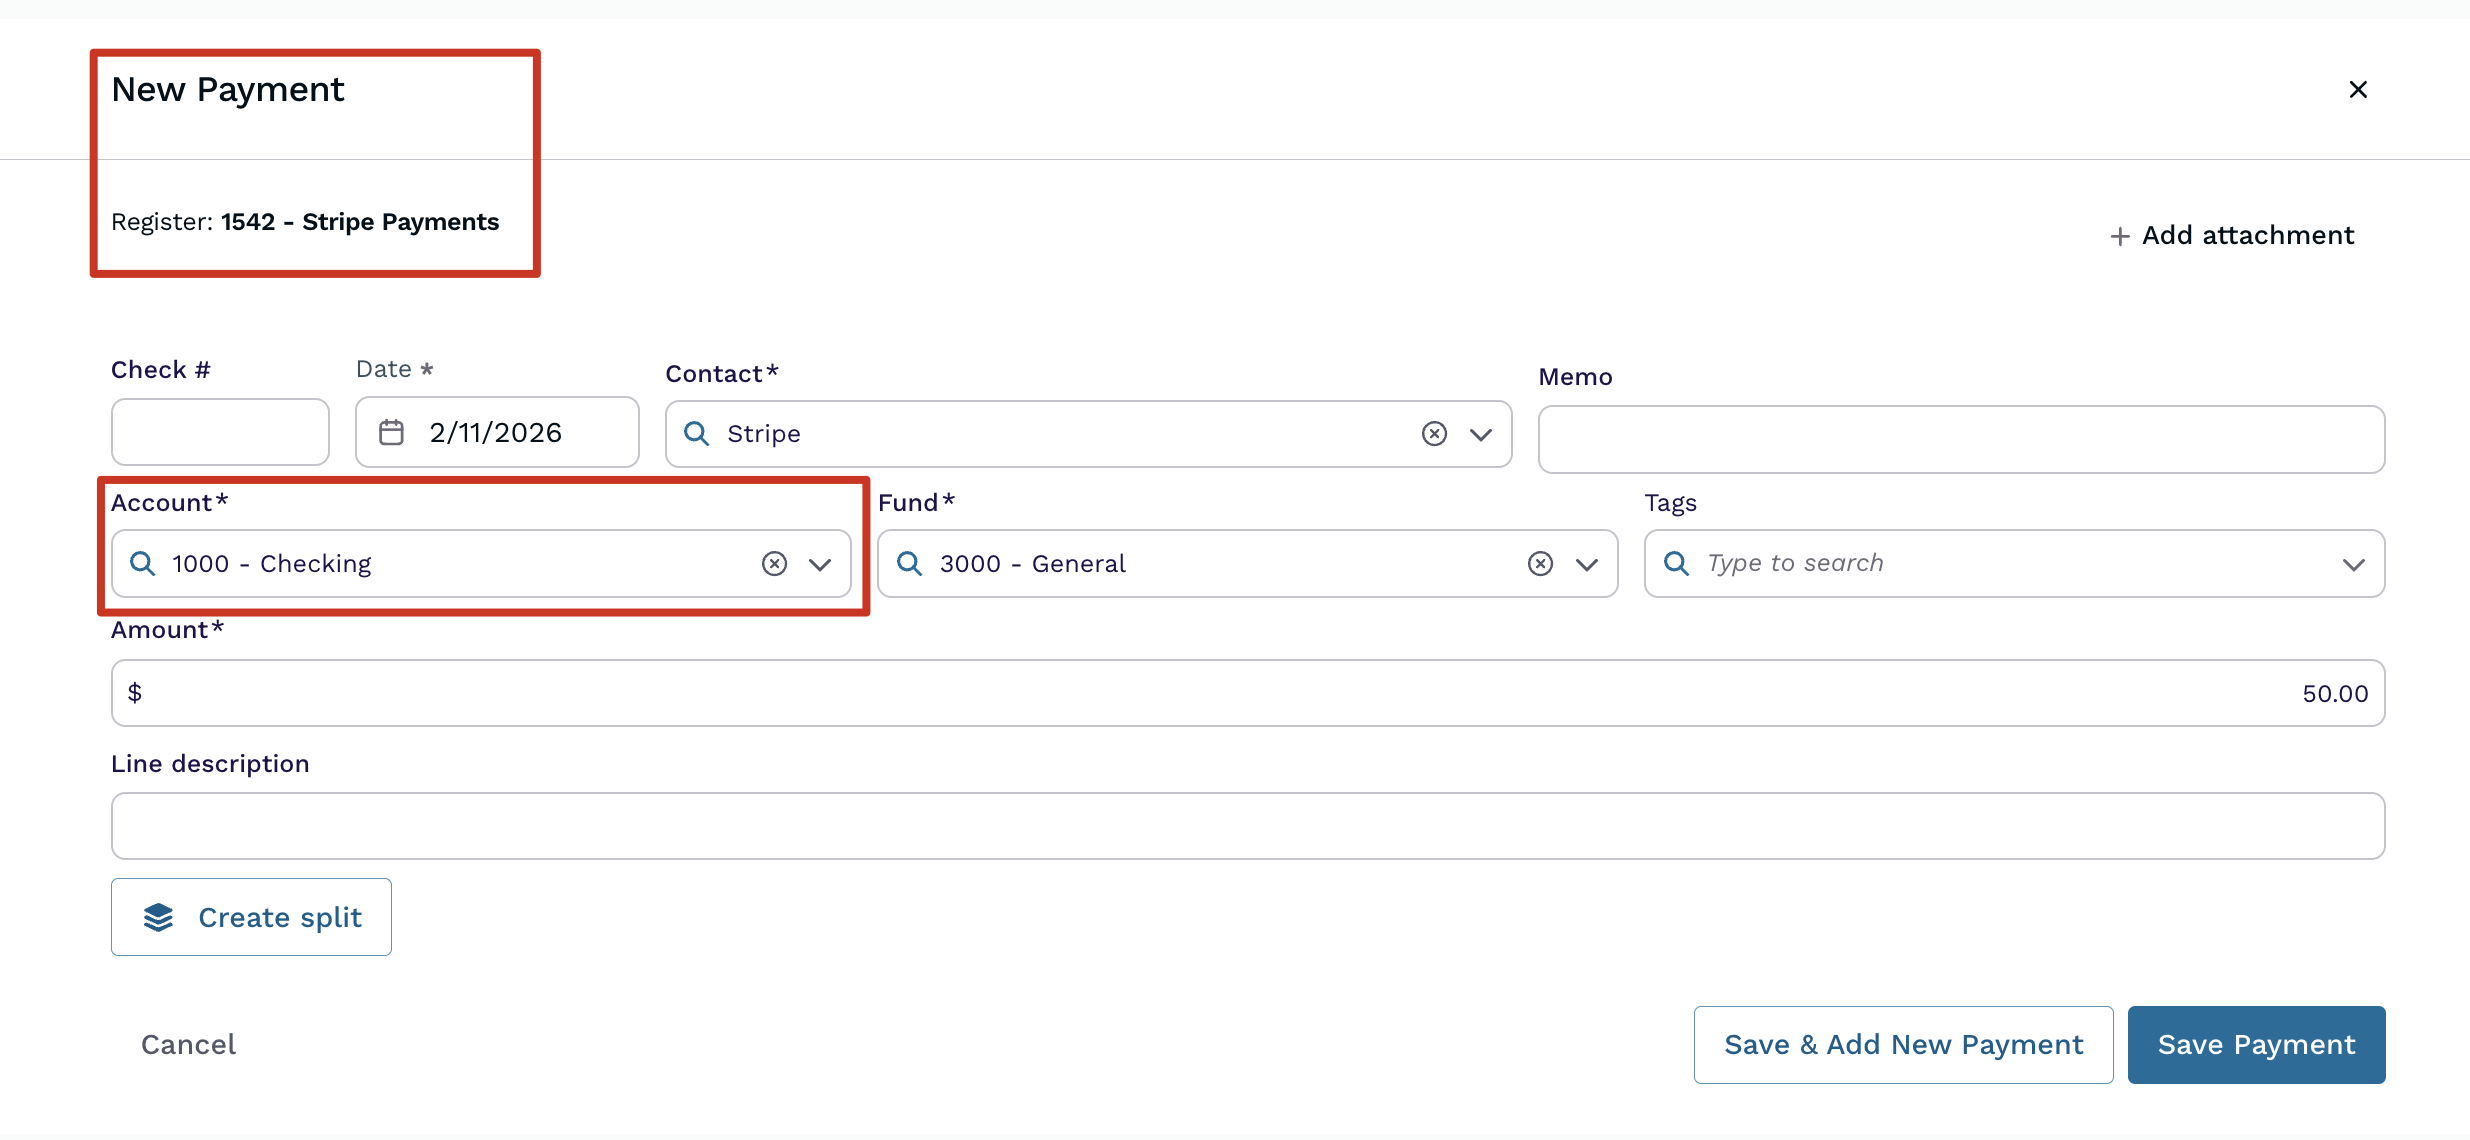2470x1140 pixels.
Task: Click the calendar icon in Date field
Action: point(391,432)
